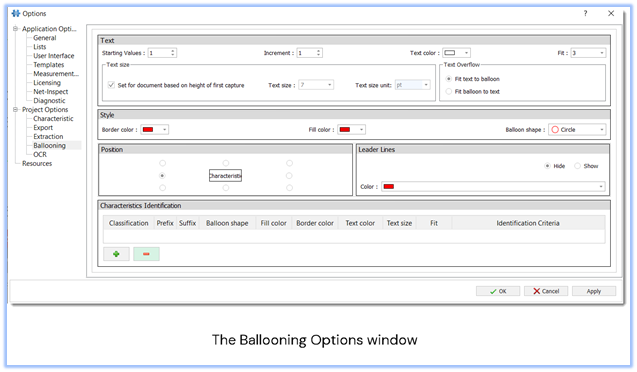Open Licensing options
The height and width of the screenshot is (372, 637).
point(47,82)
